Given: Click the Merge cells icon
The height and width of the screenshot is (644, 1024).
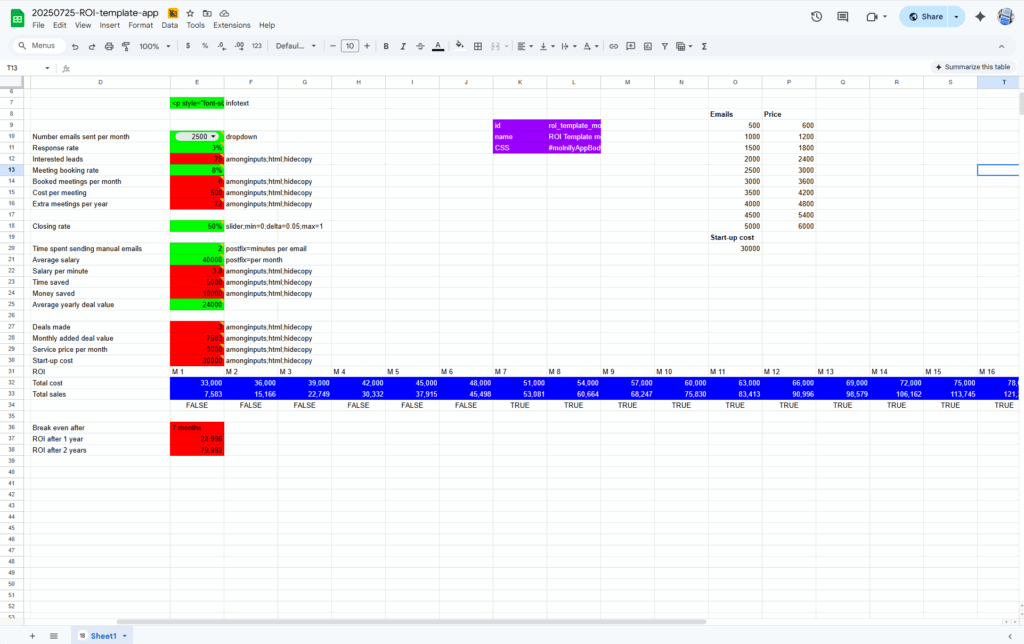Looking at the screenshot, I should pyautogui.click(x=496, y=46).
